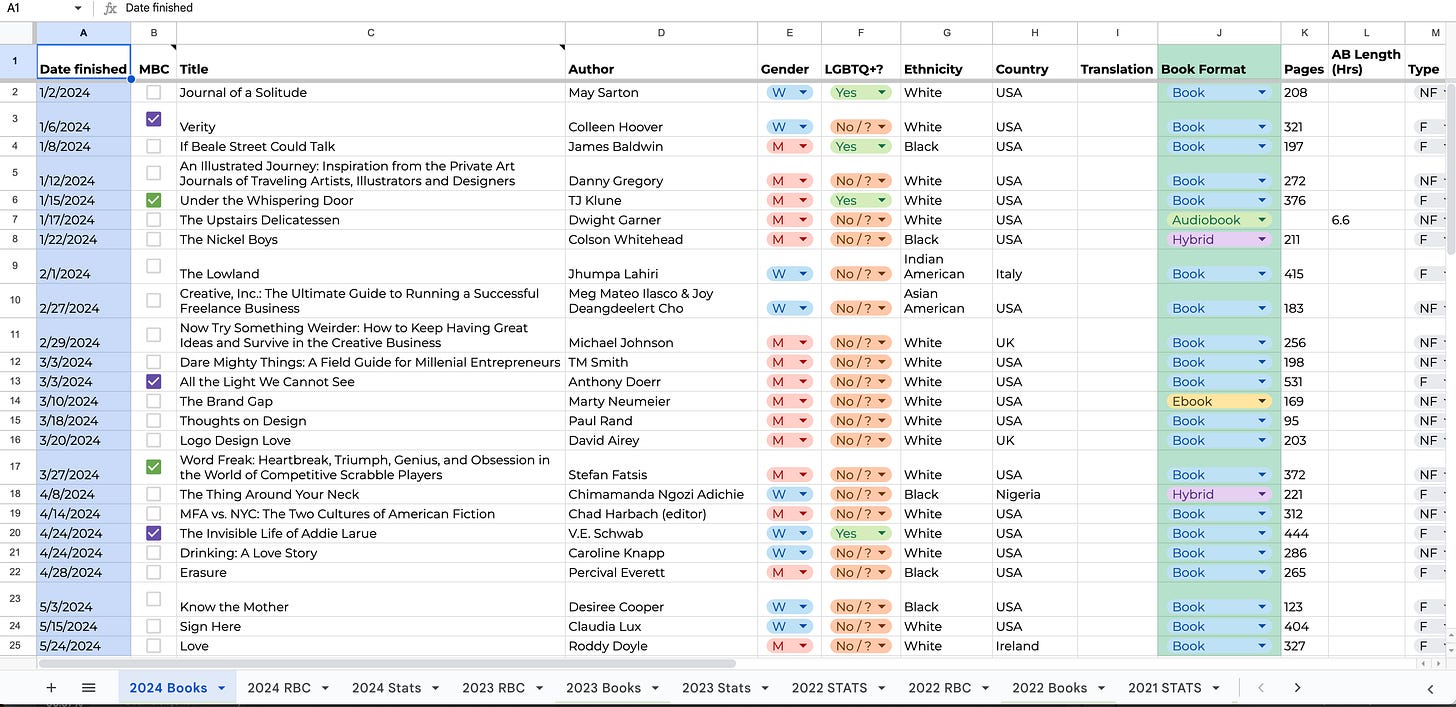Select column J header
This screenshot has width=1456, height=707.
[1219, 33]
